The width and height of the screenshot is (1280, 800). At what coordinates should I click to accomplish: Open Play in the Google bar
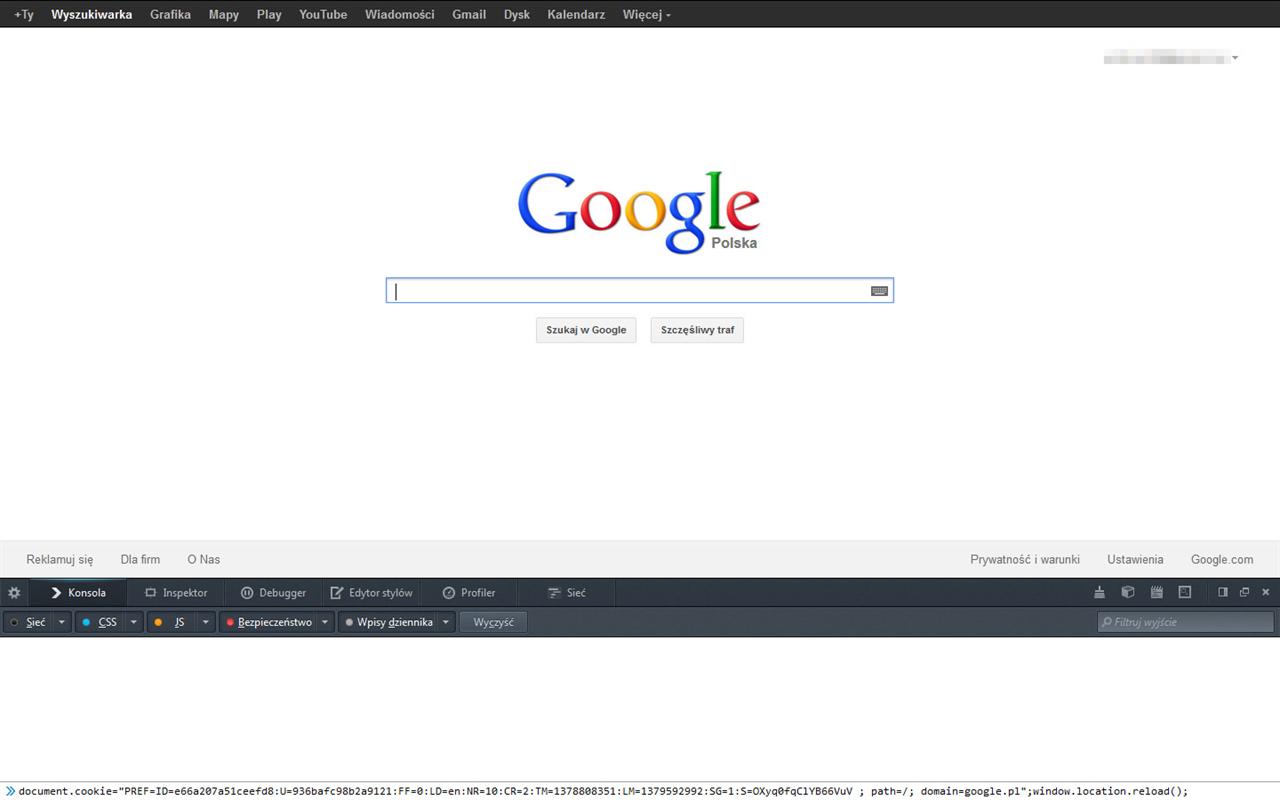point(269,14)
